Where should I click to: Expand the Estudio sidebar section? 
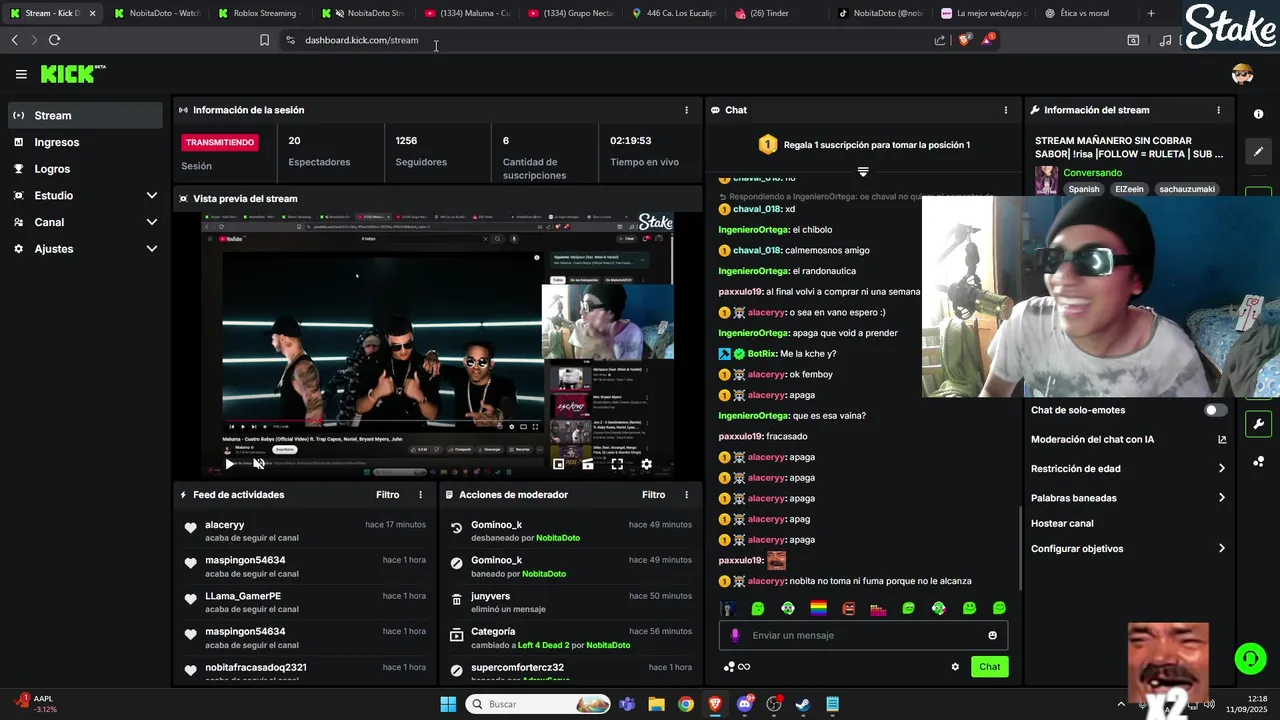tap(85, 195)
